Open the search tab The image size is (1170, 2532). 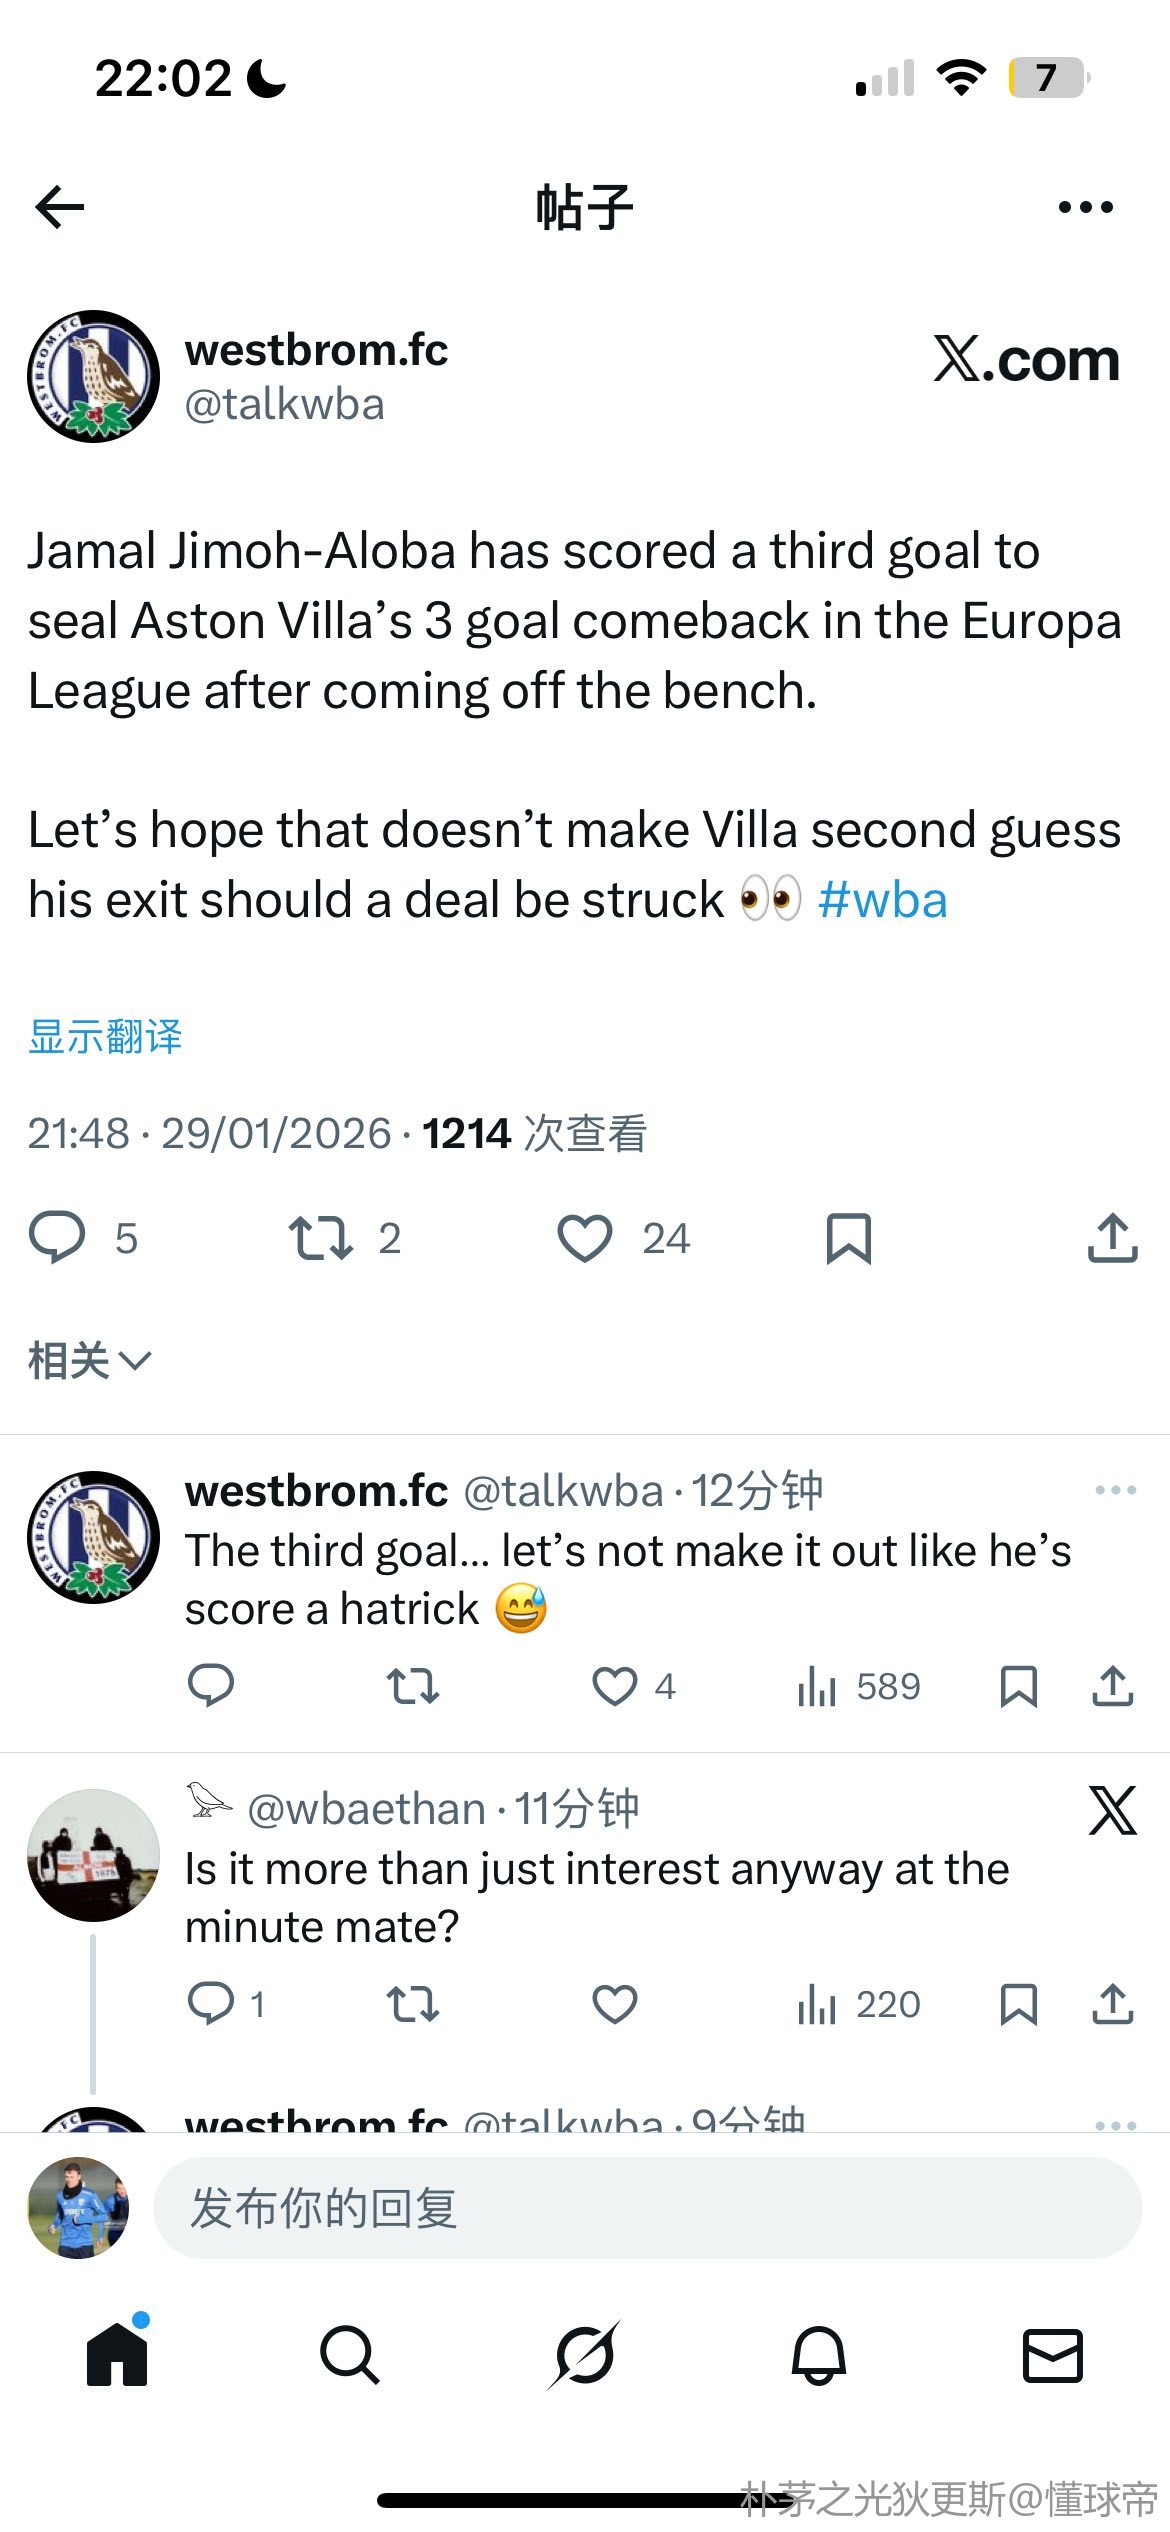(349, 2355)
